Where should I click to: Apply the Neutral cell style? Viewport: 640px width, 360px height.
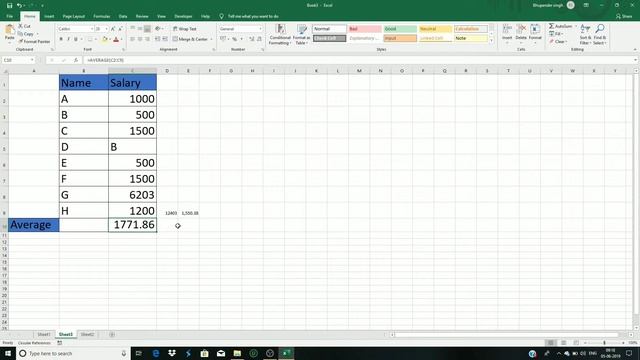[x=435, y=29]
